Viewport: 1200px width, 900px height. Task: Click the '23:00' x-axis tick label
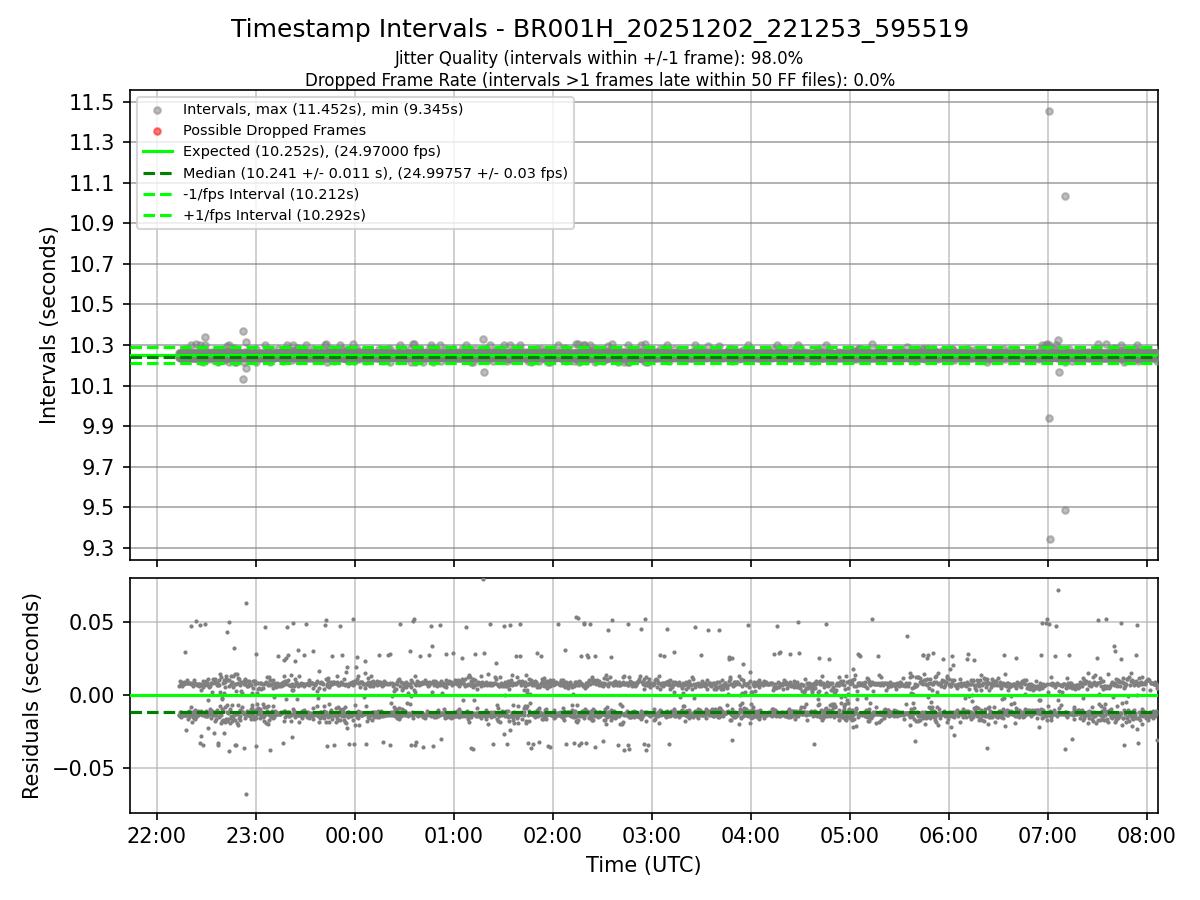(255, 835)
